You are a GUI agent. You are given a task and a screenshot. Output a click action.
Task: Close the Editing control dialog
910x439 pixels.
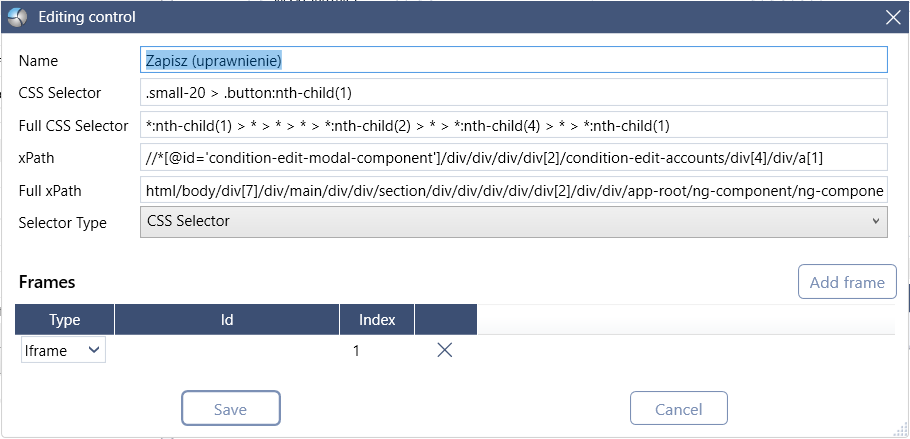893,17
